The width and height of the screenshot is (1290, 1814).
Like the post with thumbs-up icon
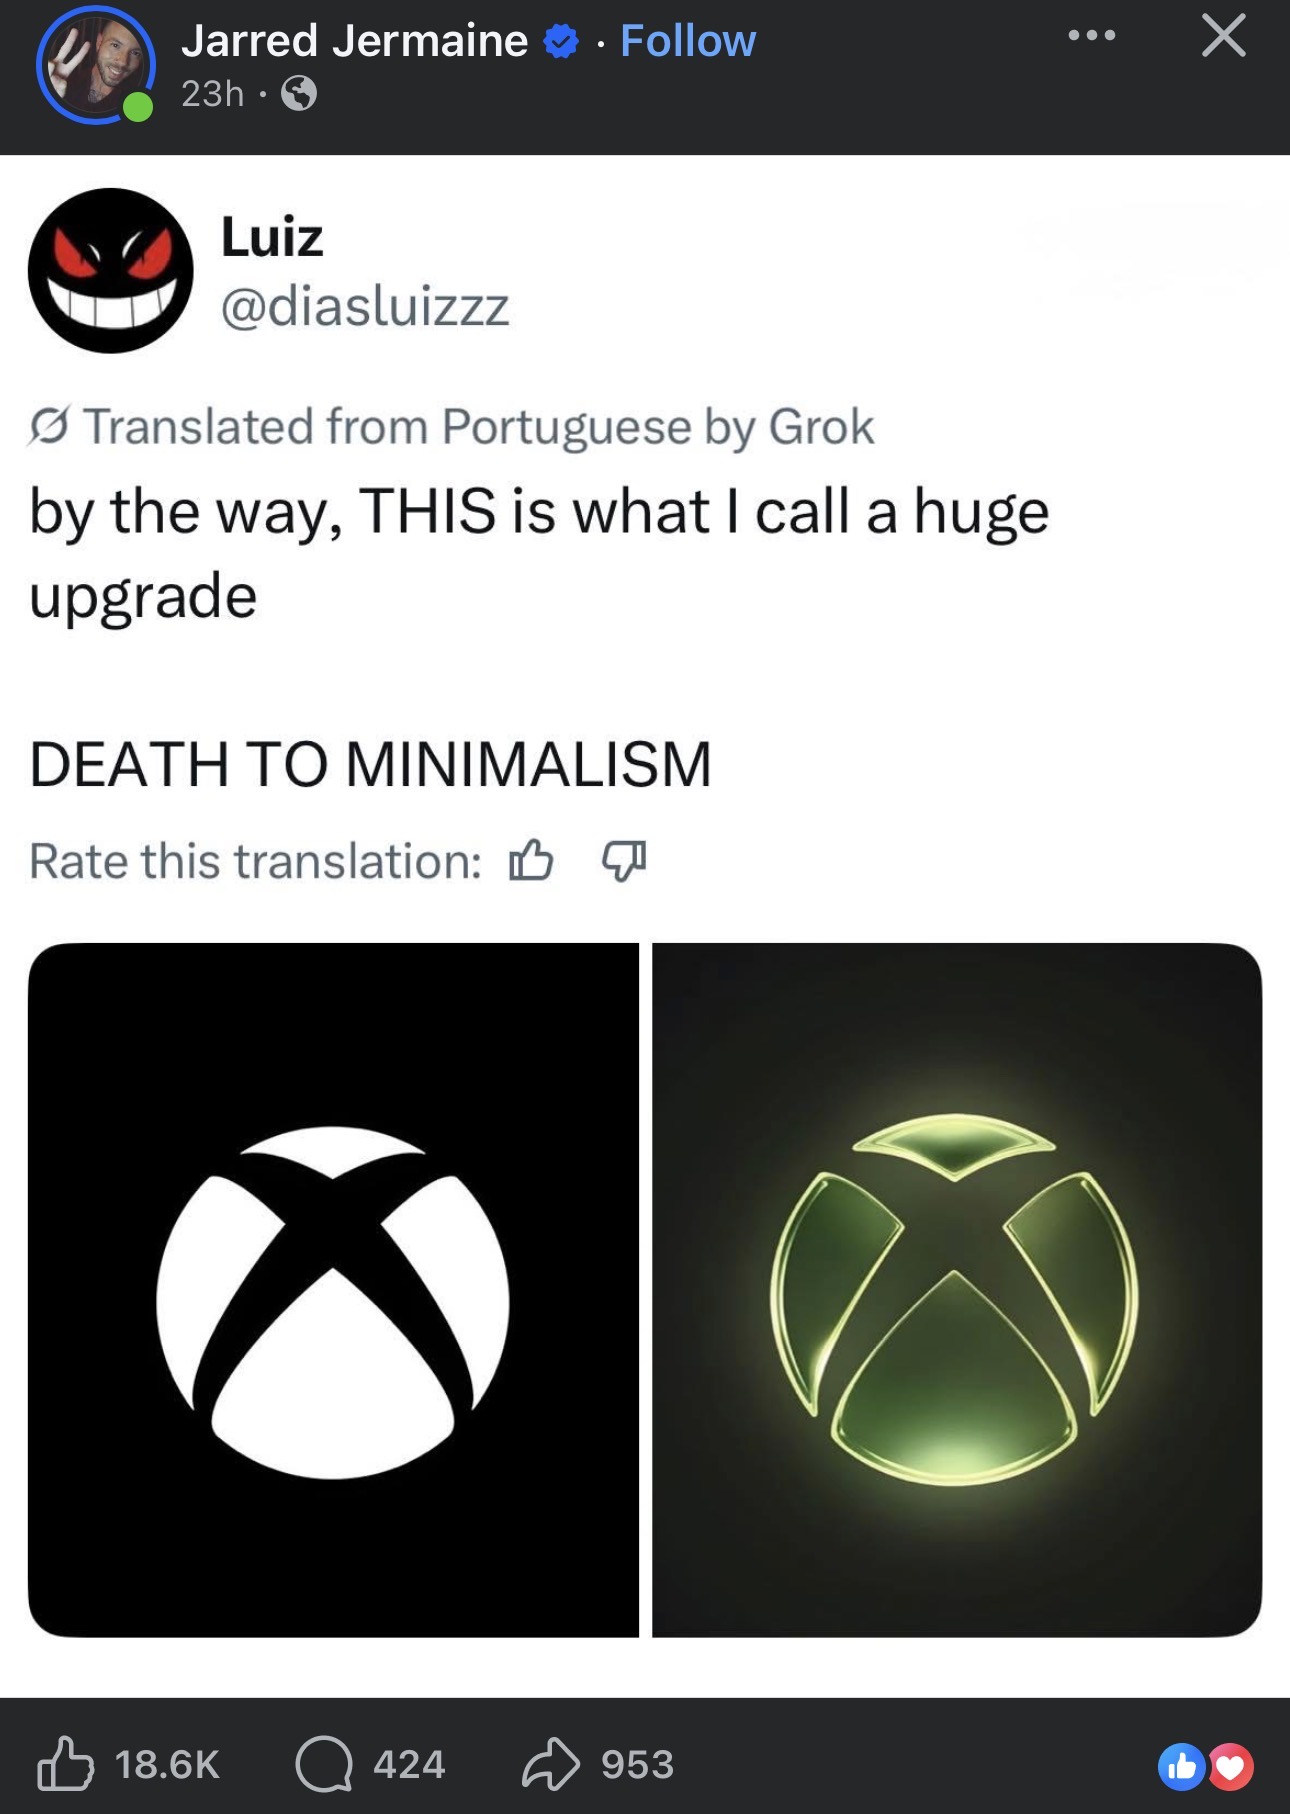[x=66, y=1764]
